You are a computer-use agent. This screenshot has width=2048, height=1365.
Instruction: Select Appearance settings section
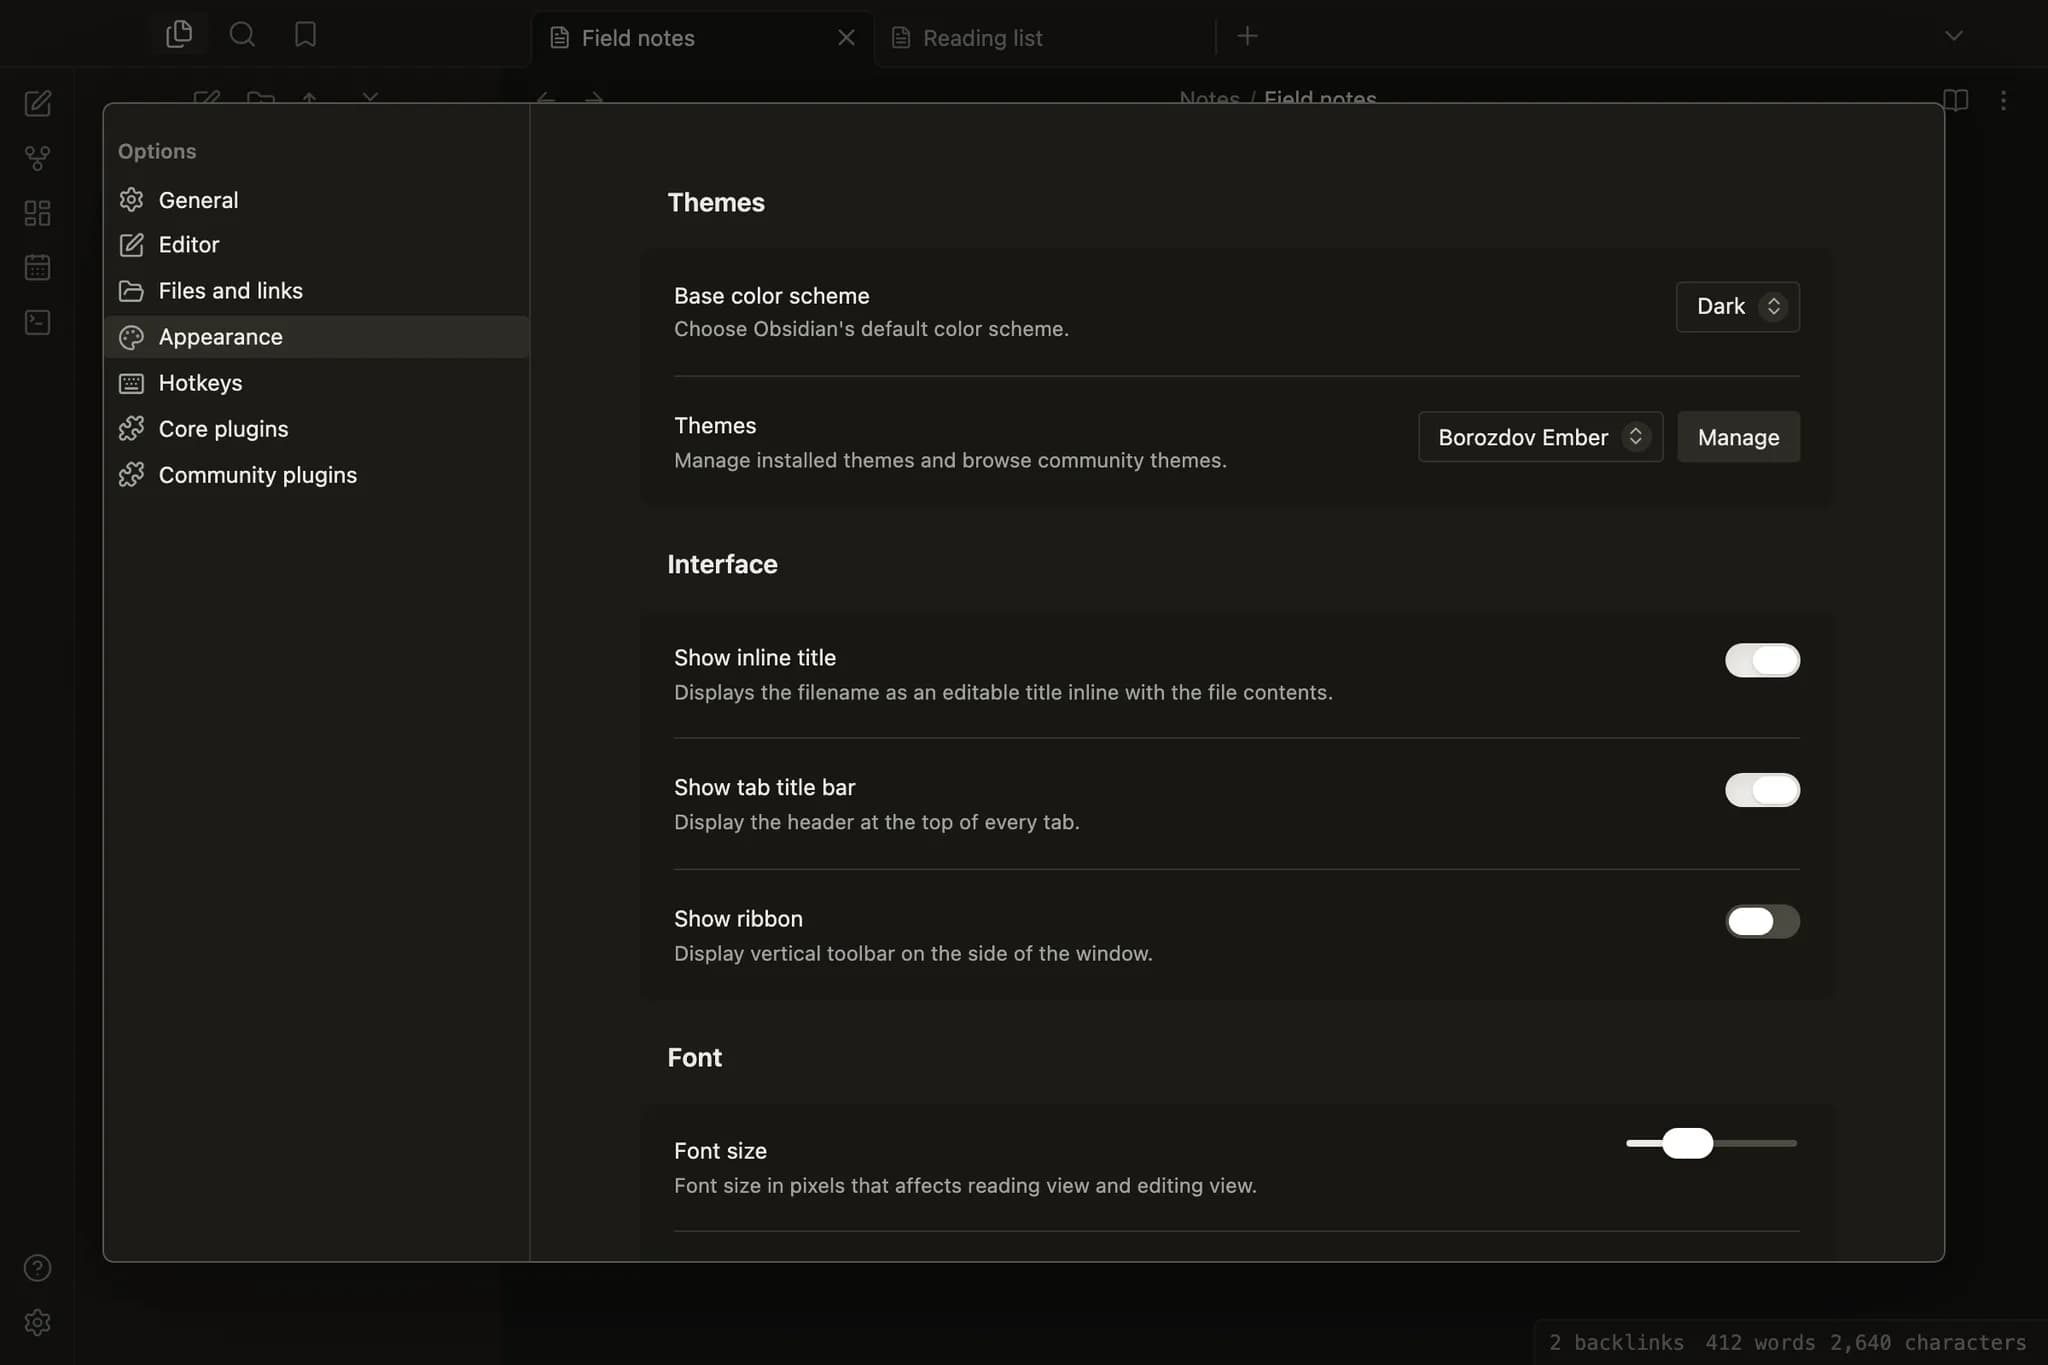317,337
